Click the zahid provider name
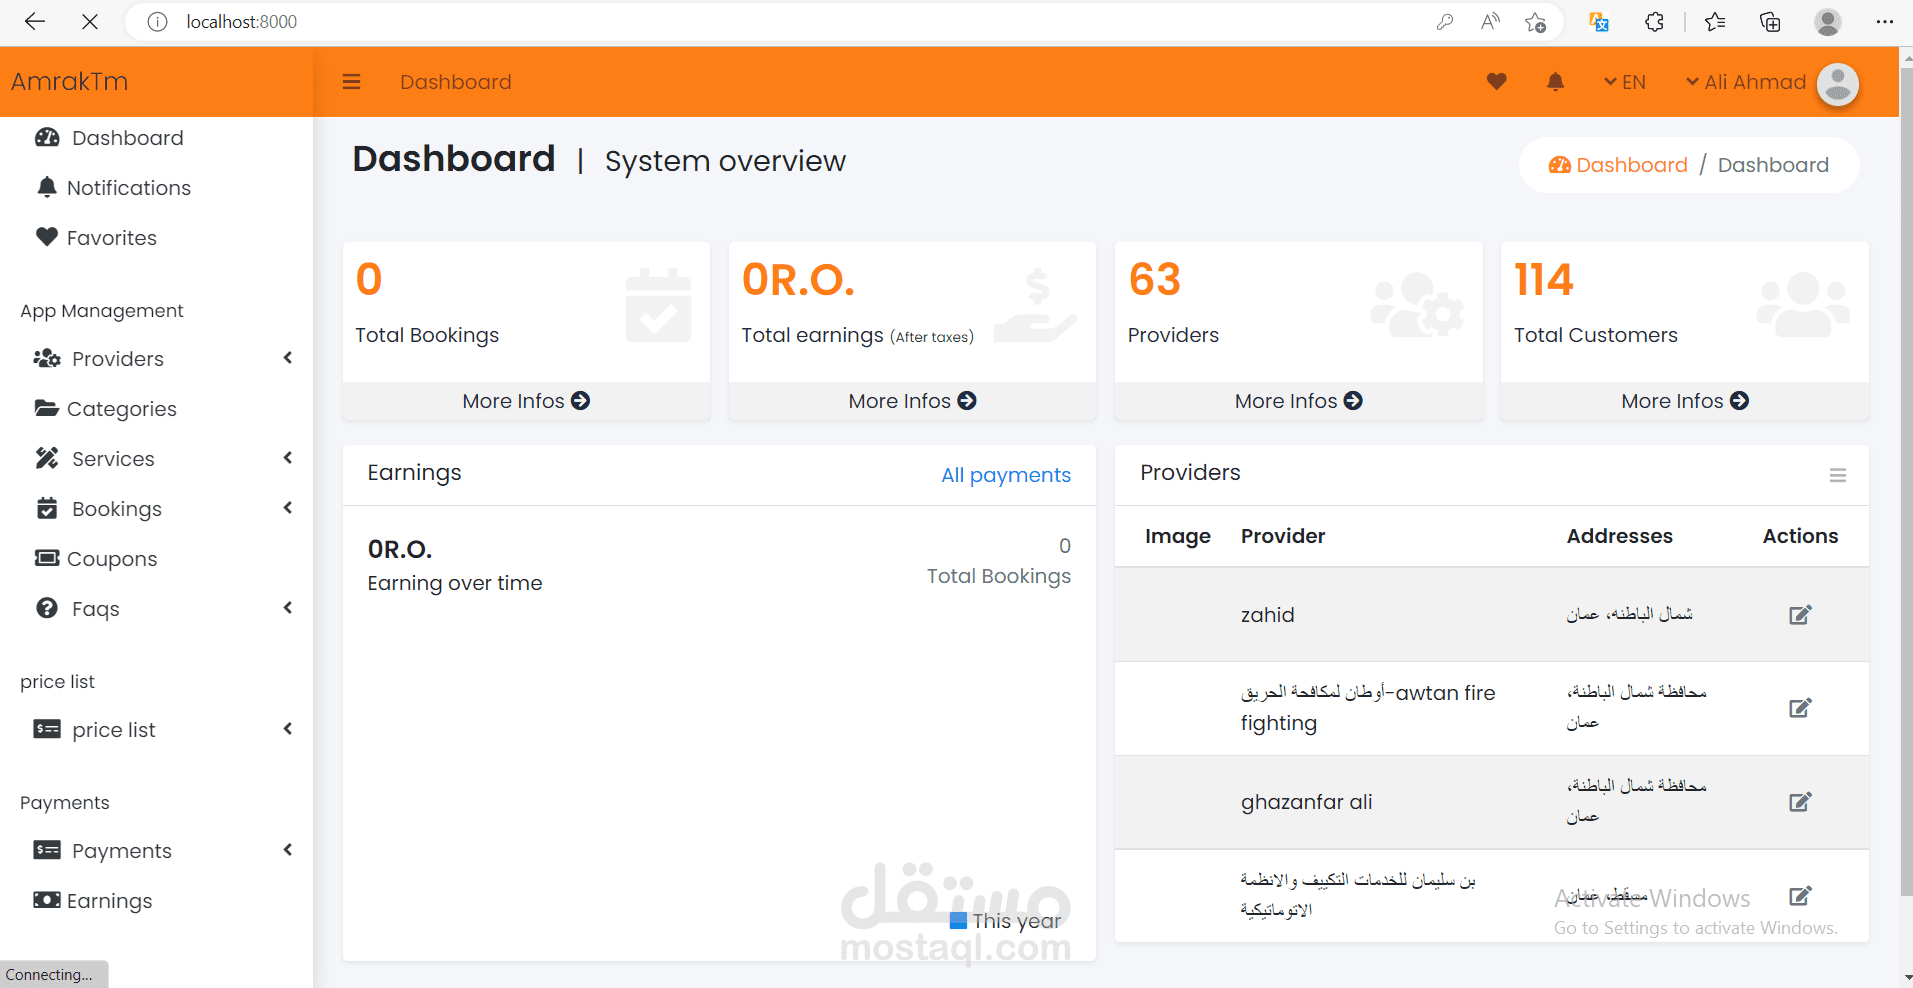 [1267, 615]
